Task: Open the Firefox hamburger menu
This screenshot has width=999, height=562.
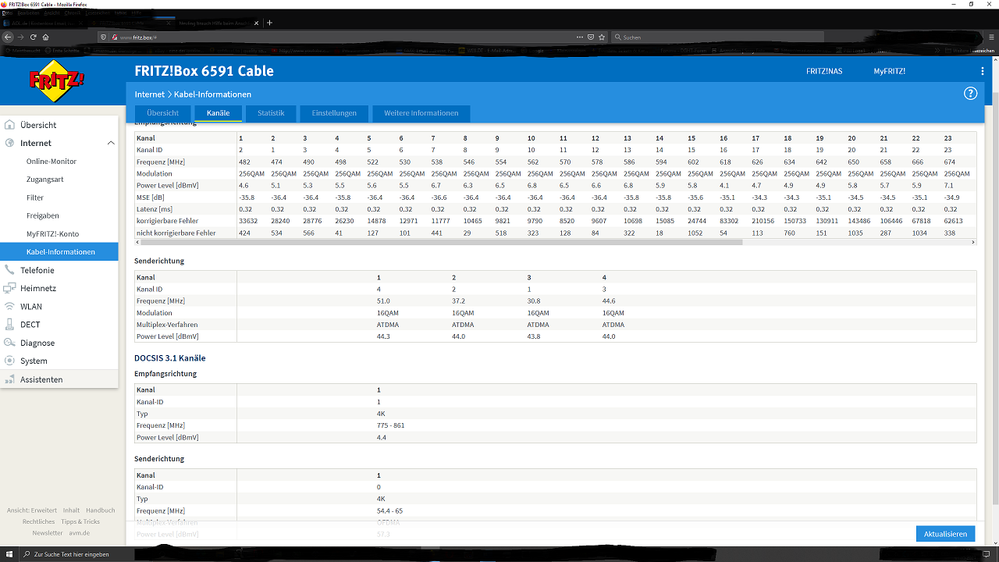Action: tap(991, 37)
